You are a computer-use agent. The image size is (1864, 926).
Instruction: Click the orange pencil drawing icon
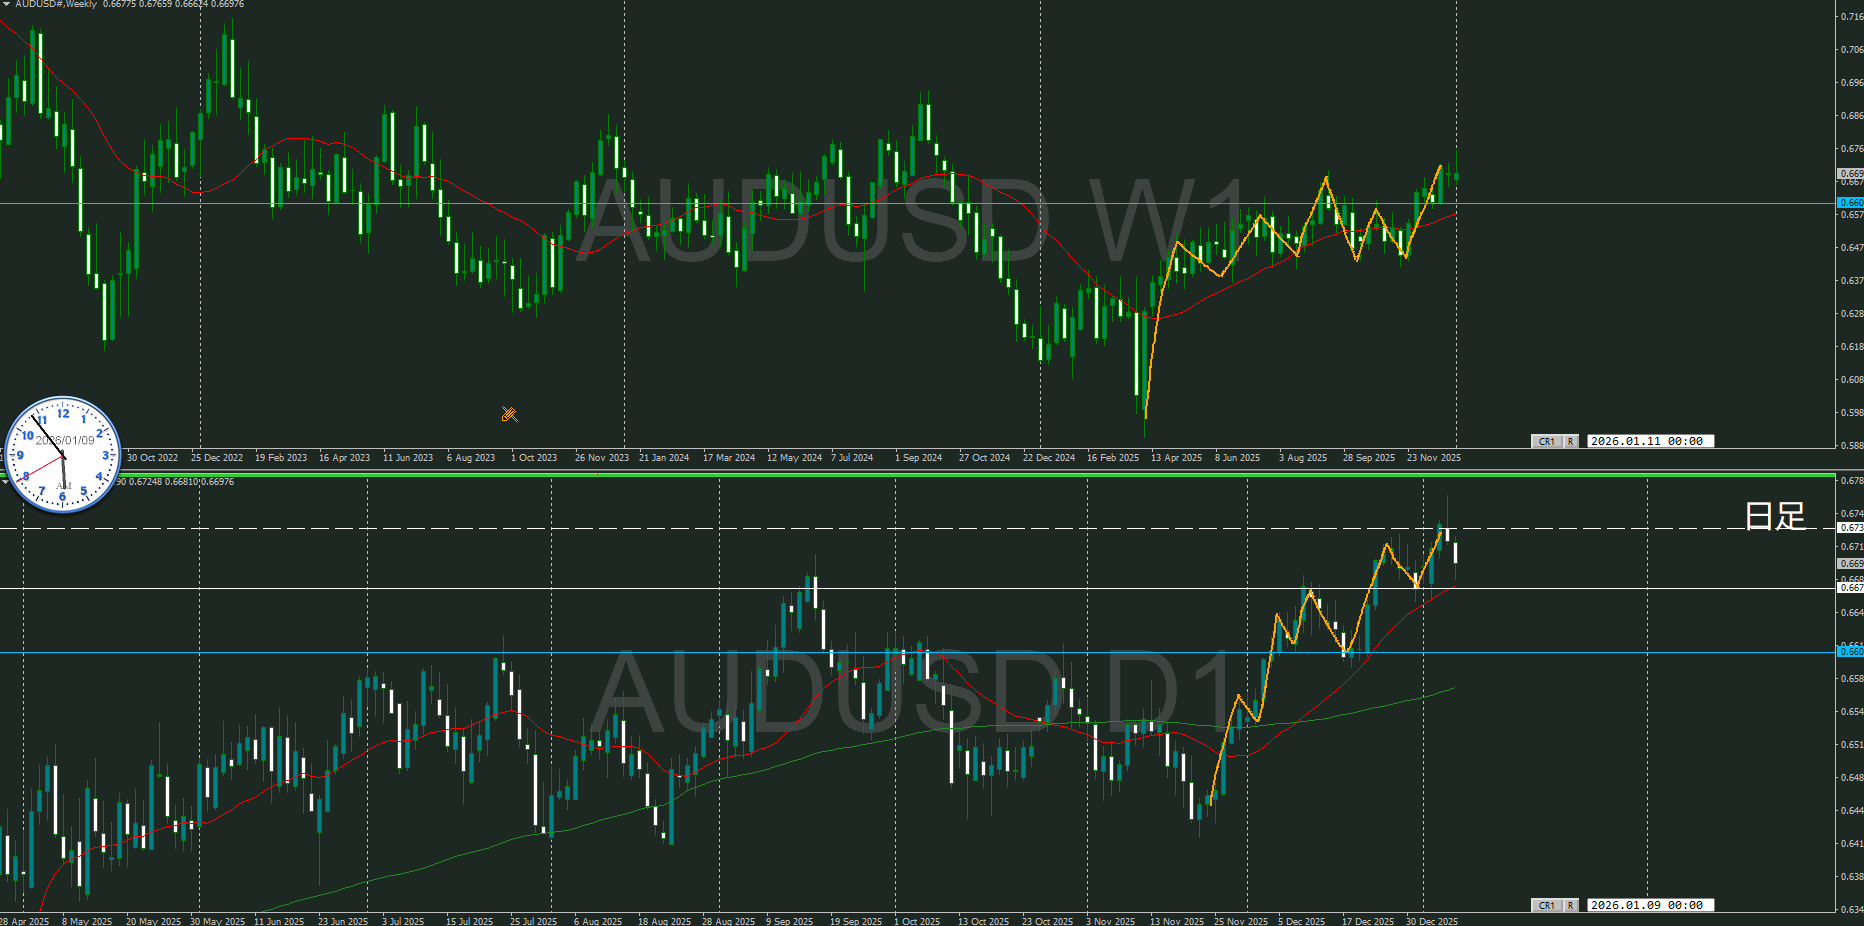pos(509,414)
